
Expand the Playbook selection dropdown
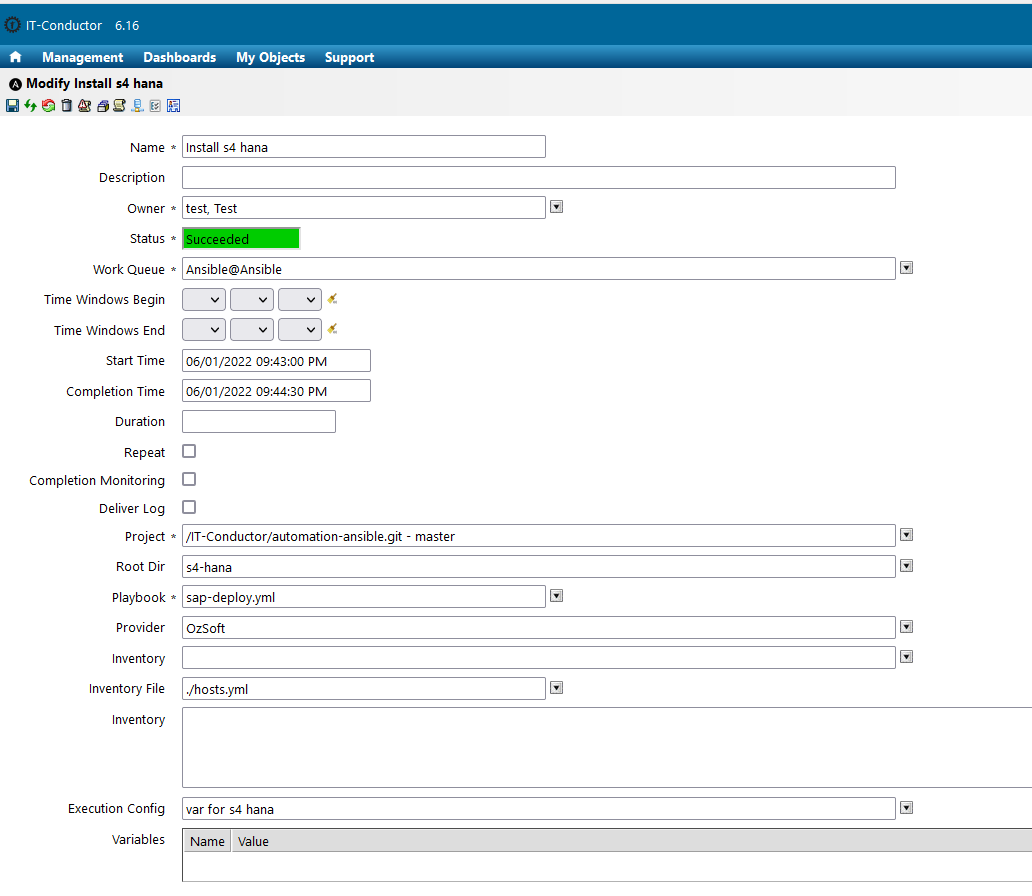[x=556, y=595]
